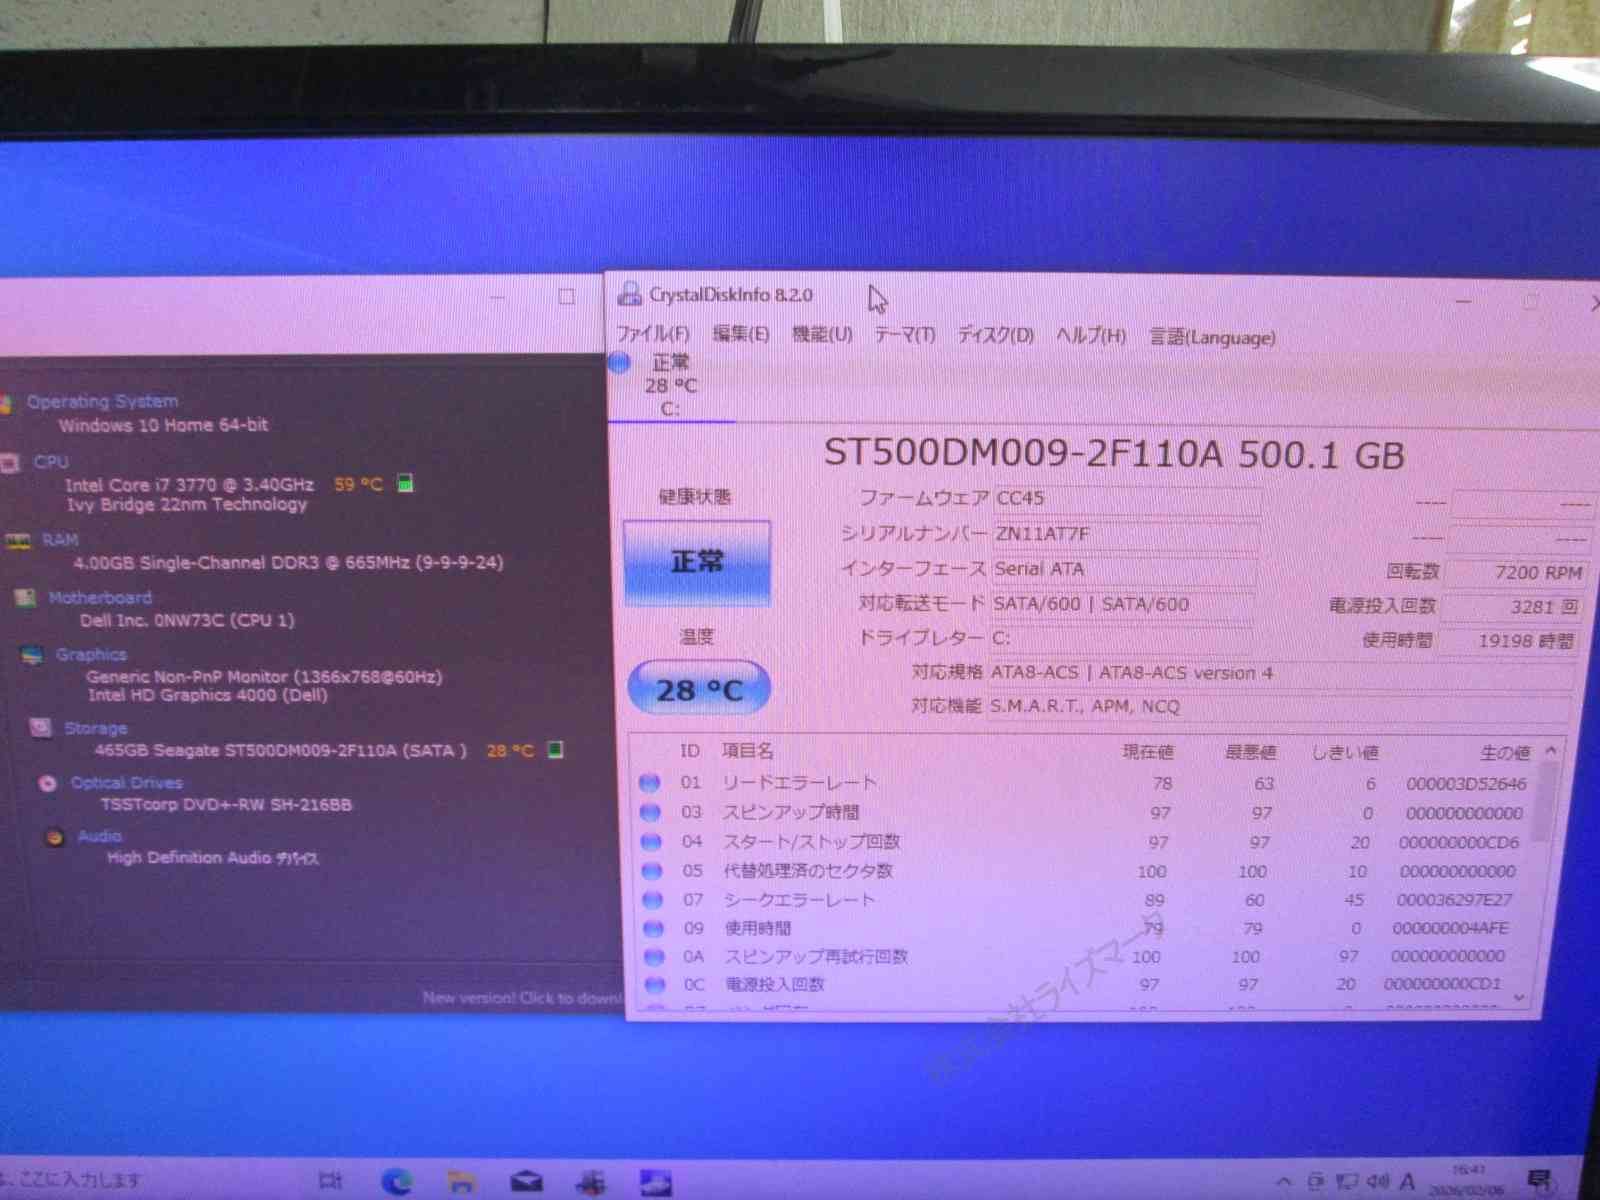Open File Explorer from the taskbar
Viewport: 1600px width, 1200px height.
pos(461,1182)
